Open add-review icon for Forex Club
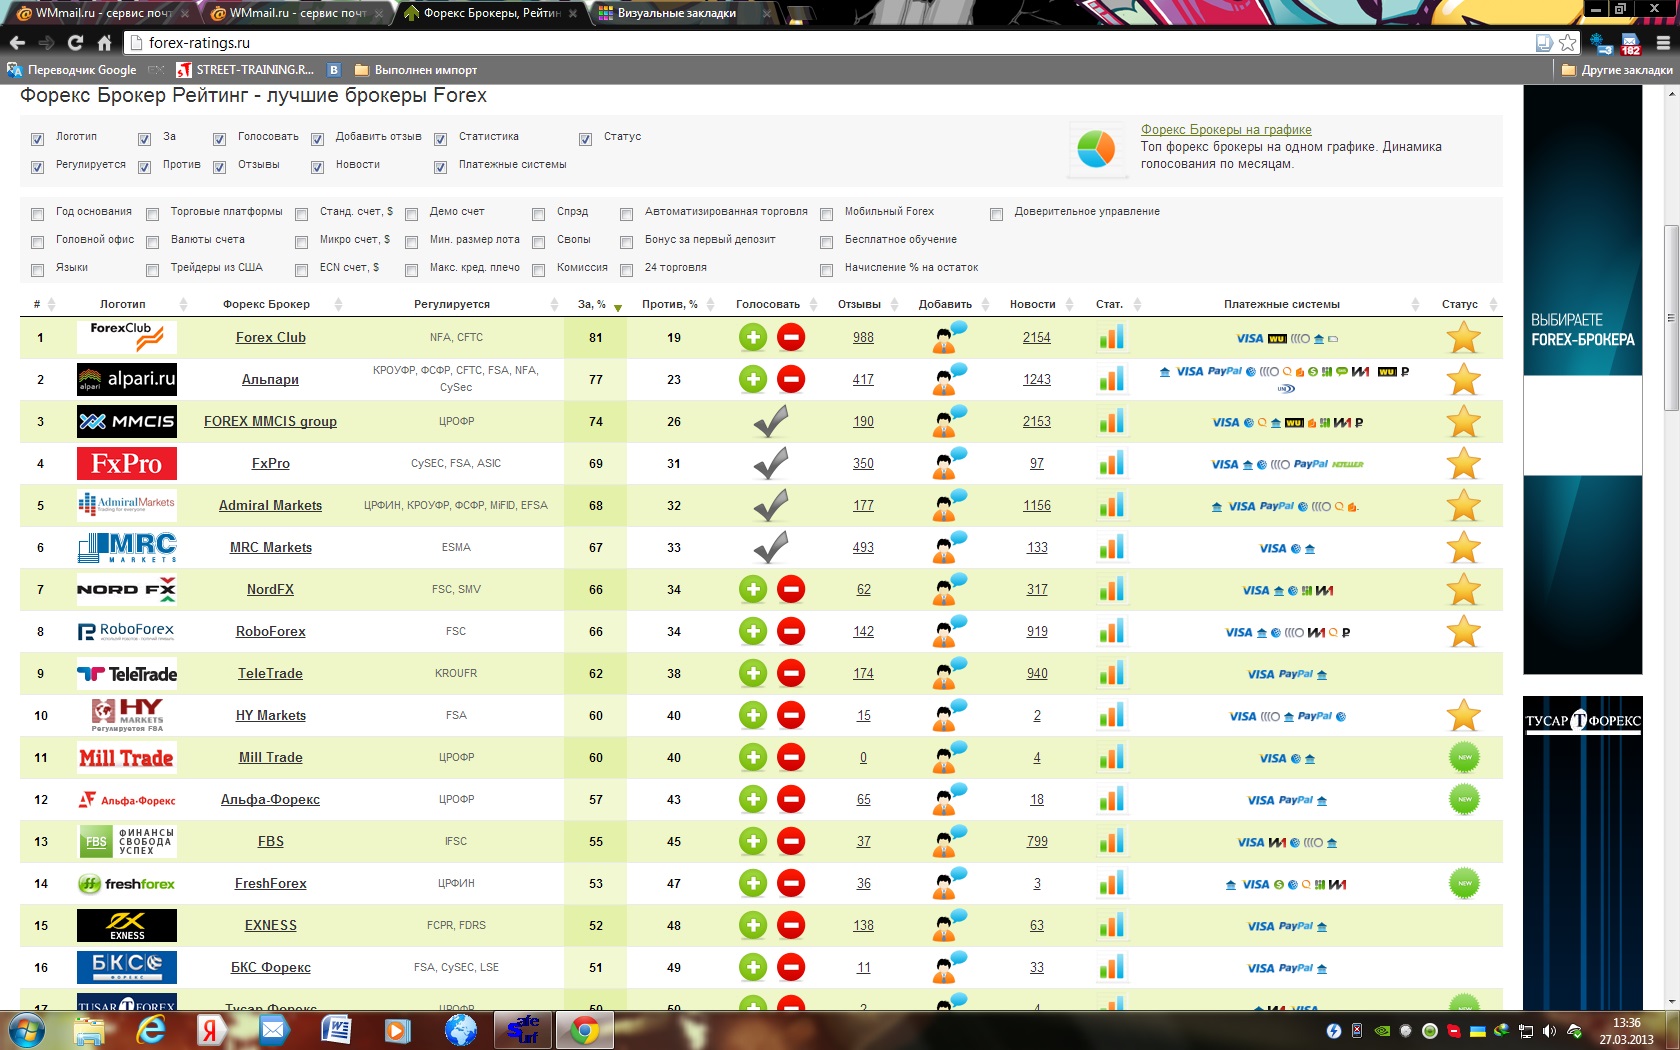 pos(948,337)
